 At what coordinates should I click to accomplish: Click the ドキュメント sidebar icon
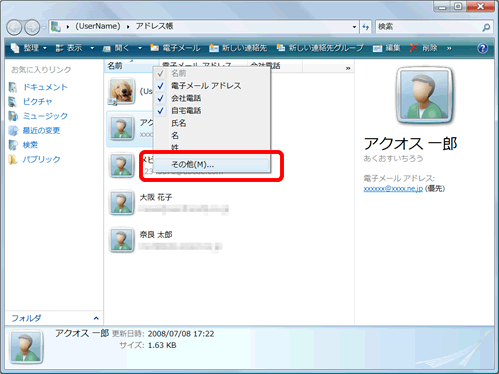[x=13, y=87]
